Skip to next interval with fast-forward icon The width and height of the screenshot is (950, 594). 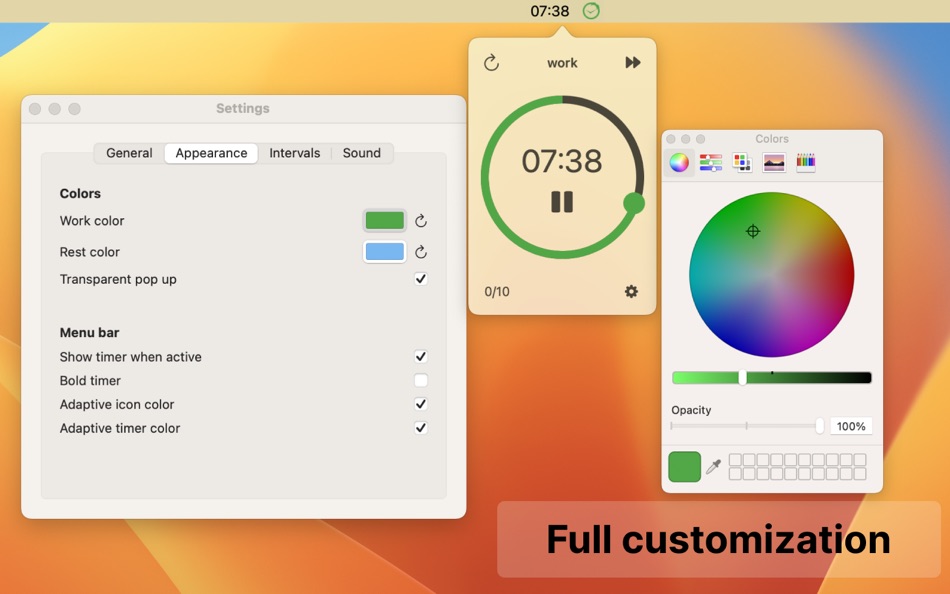click(x=633, y=62)
